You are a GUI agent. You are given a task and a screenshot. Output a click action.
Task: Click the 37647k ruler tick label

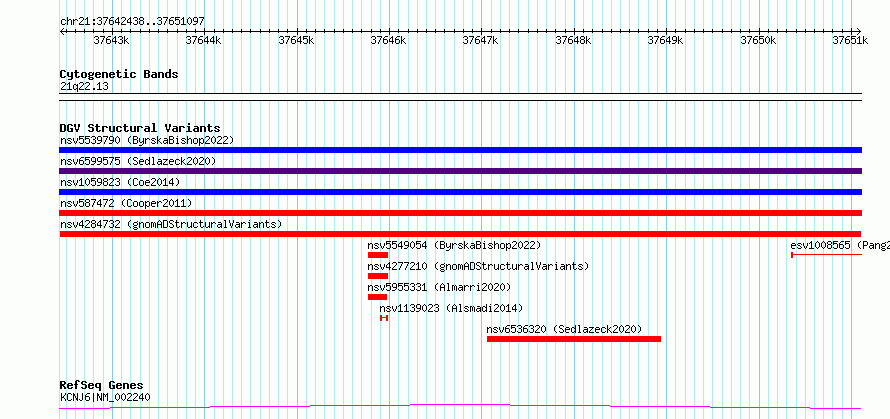point(481,40)
